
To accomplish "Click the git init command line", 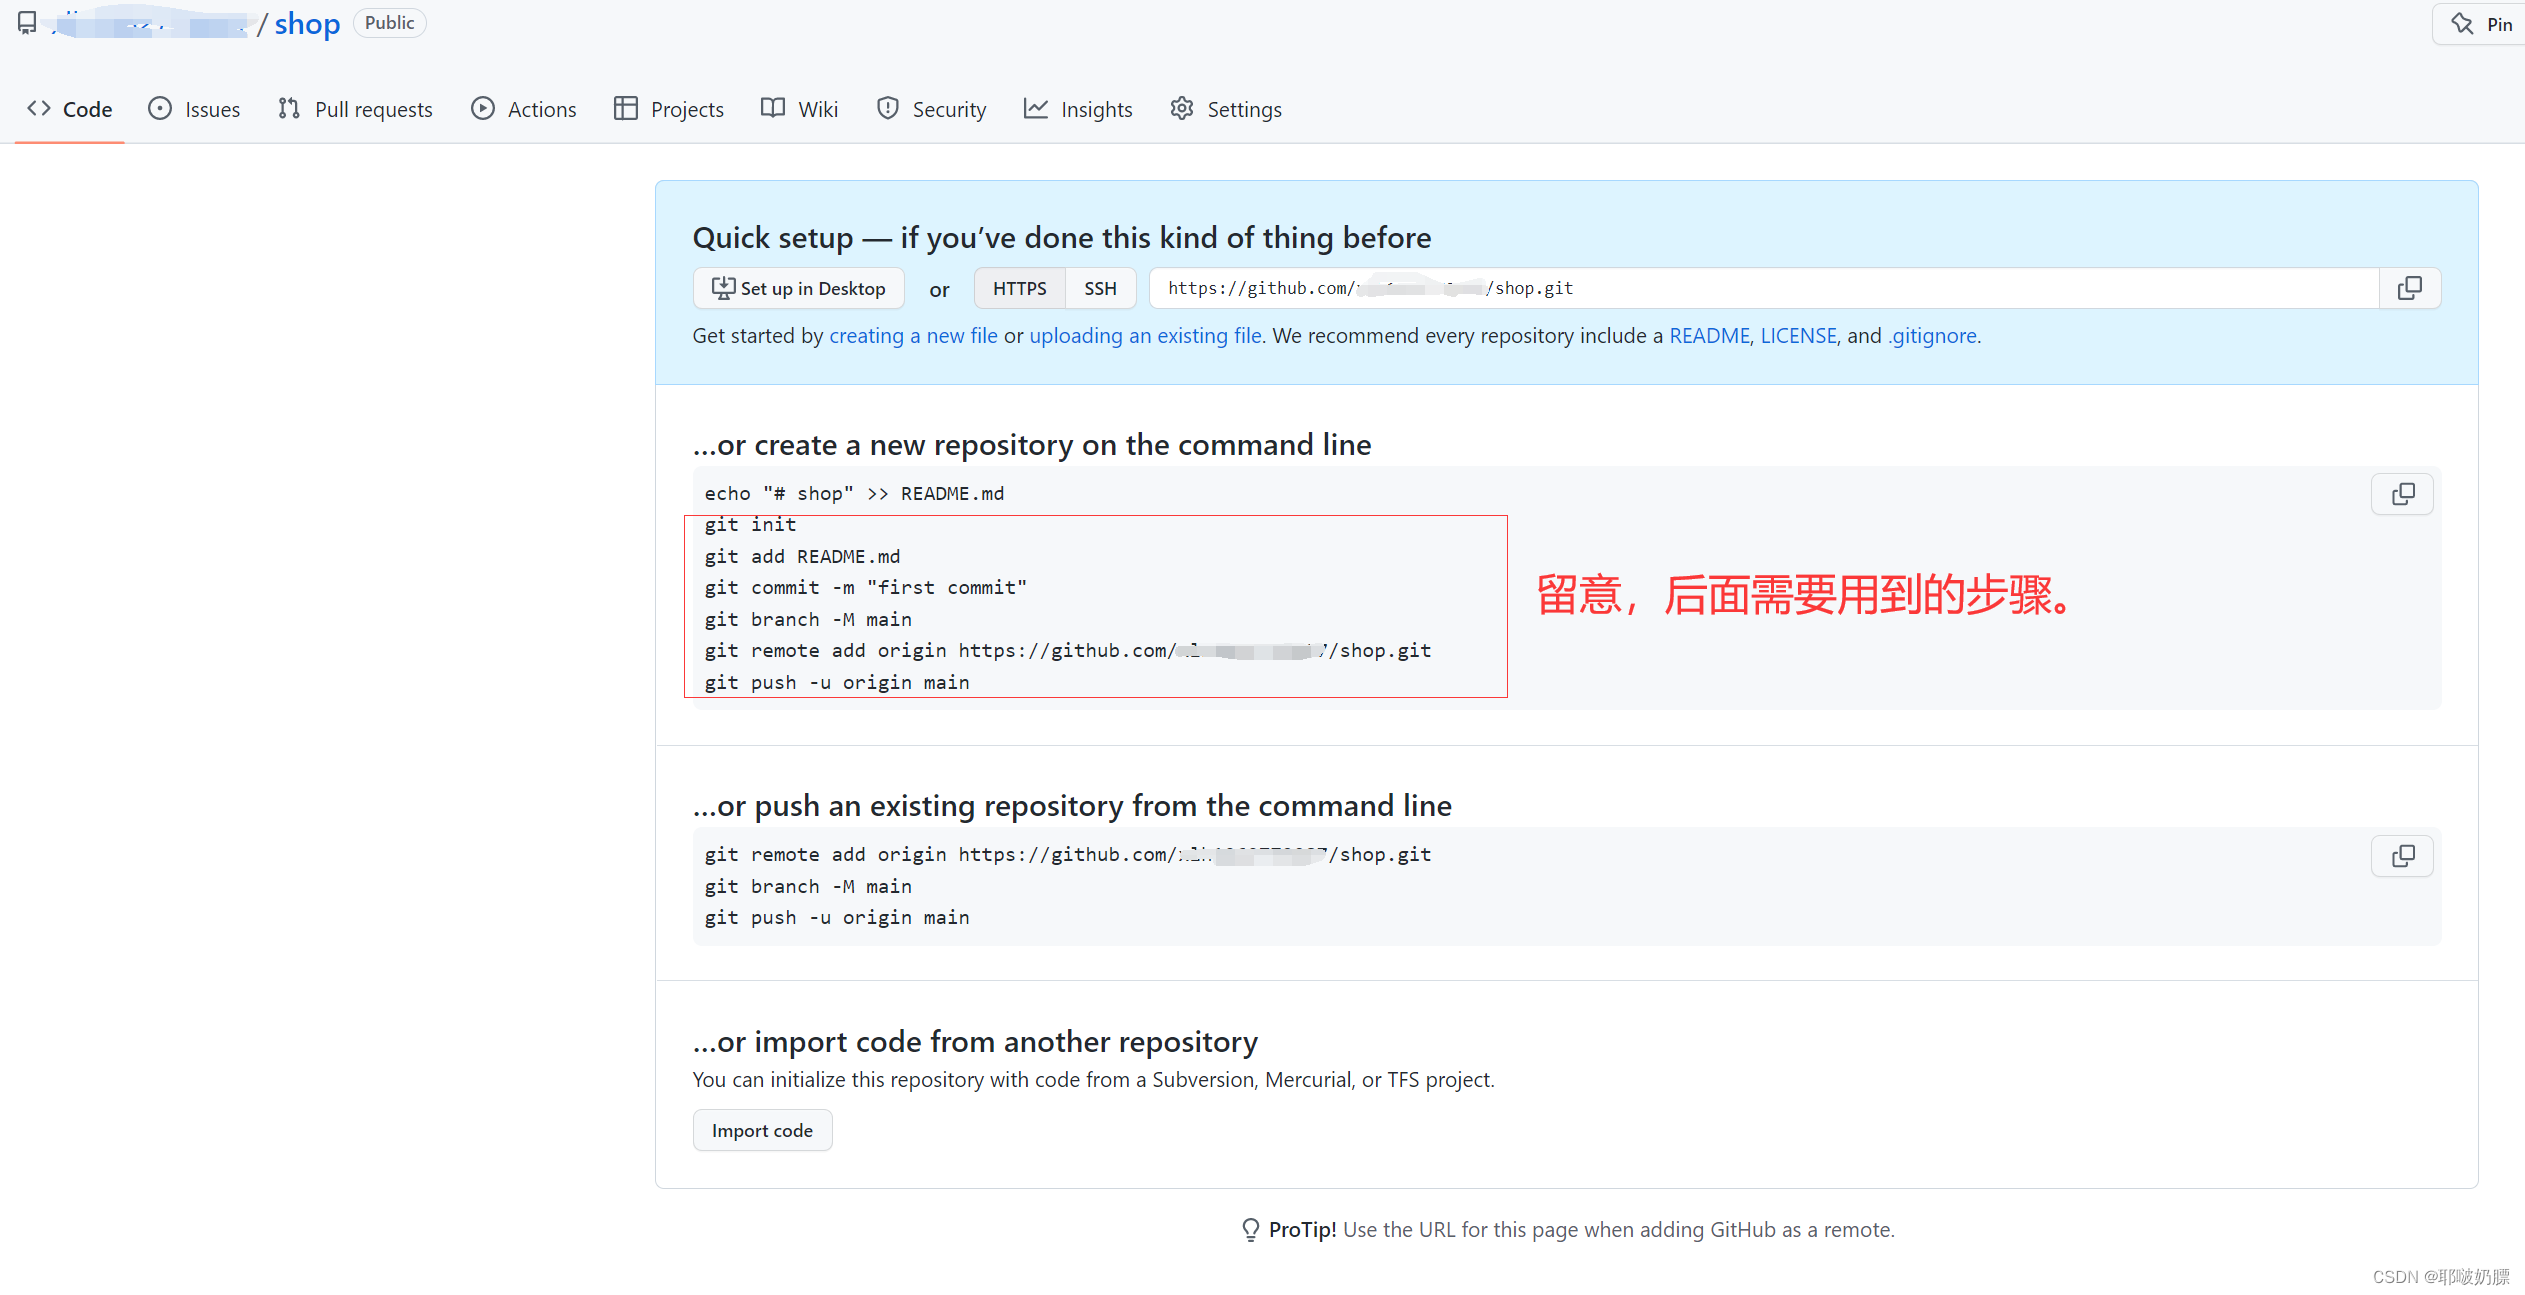I will pos(750,525).
